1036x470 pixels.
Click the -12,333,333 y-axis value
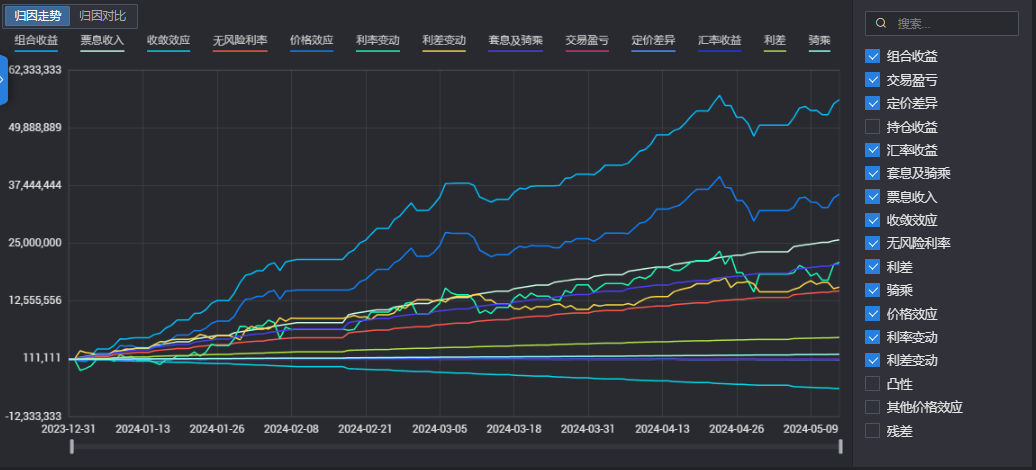click(33, 416)
